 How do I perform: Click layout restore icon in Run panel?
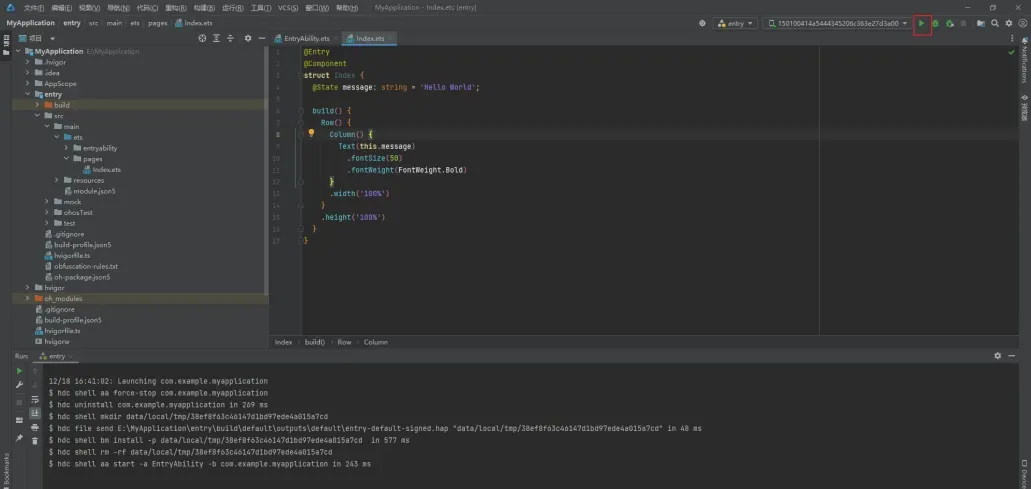pyautogui.click(x=19, y=420)
